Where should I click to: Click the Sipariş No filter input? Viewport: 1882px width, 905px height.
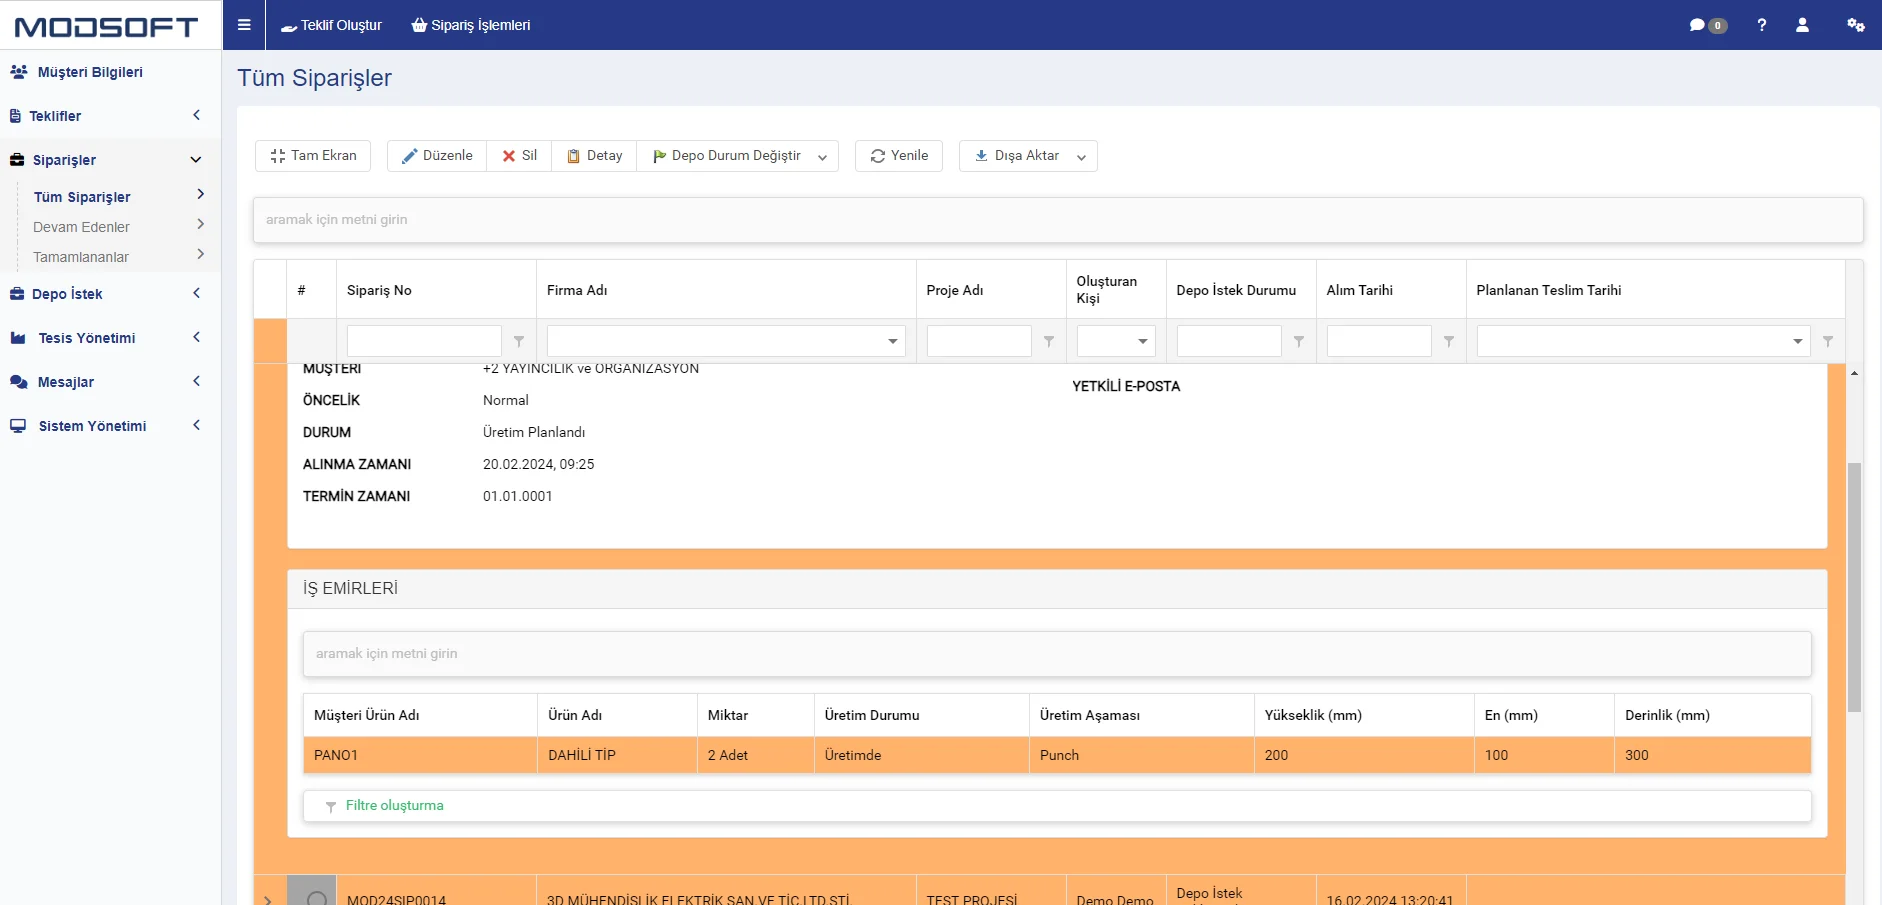click(x=424, y=341)
